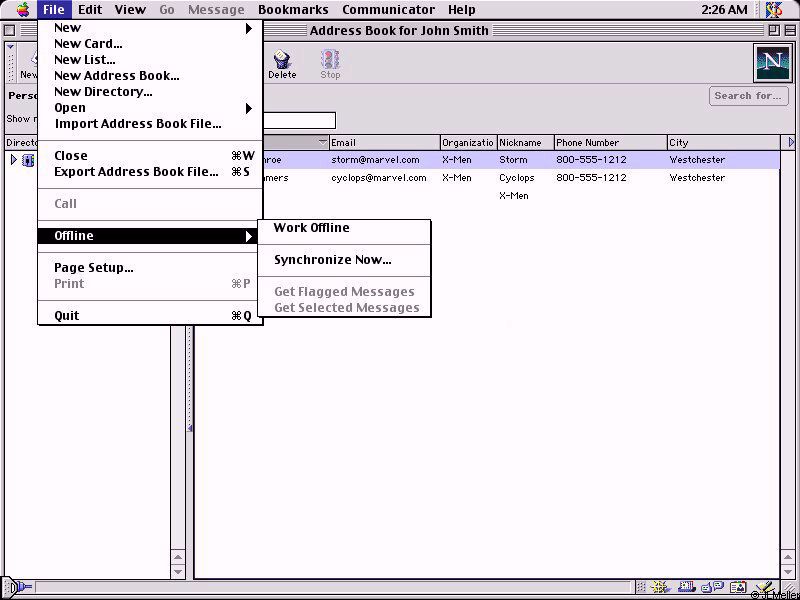Open the Composer pen icon in the status bar

click(762, 588)
